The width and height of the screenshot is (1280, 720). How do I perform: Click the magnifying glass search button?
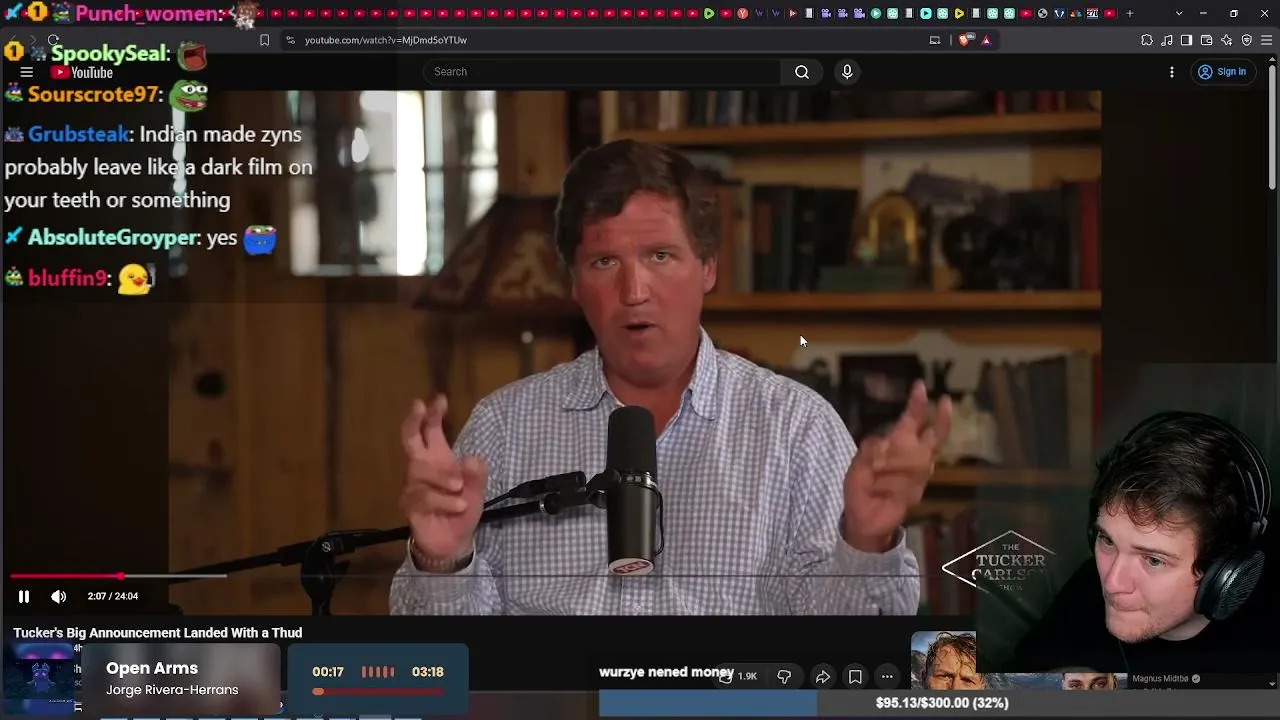point(802,72)
